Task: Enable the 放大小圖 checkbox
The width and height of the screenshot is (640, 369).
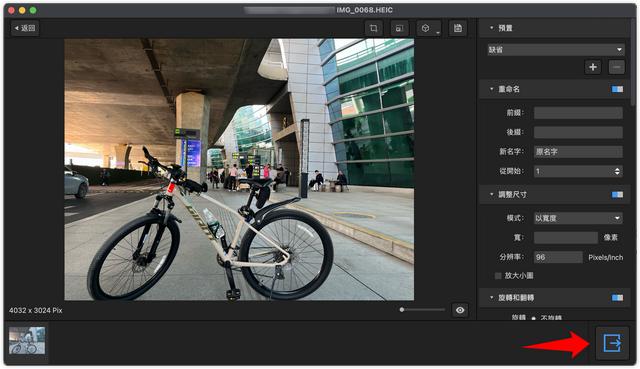Action: (498, 276)
